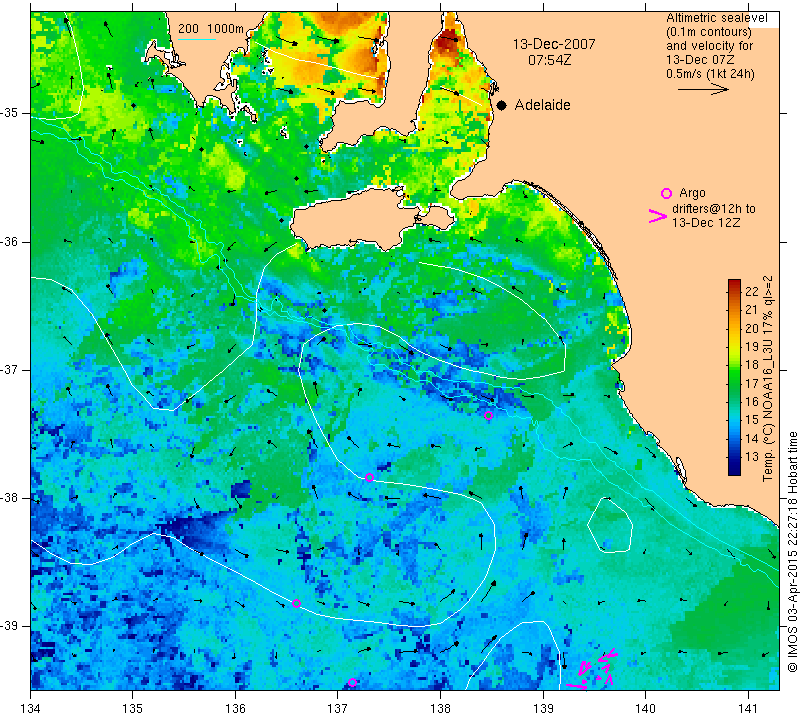Click the magenta drifters arrowhead in the legend
Viewport: 800px width, 720px height.
(x=658, y=216)
